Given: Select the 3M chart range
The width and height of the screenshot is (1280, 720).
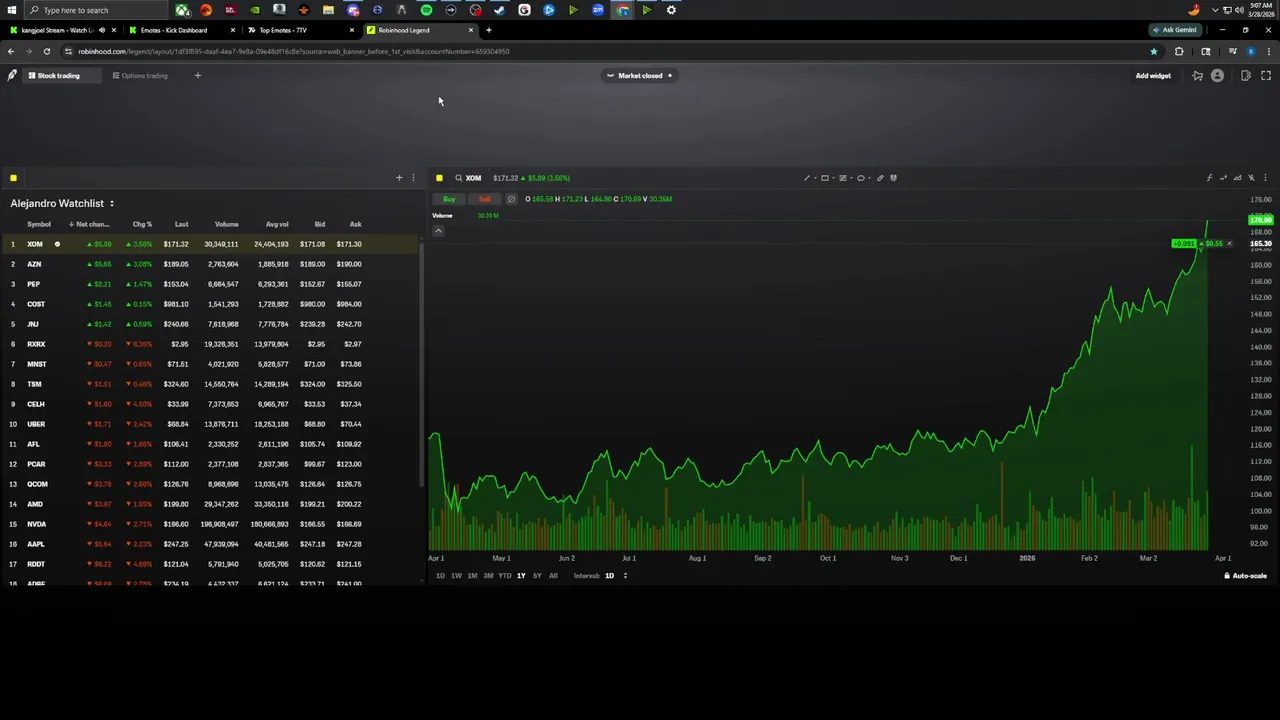Looking at the screenshot, I should pos(488,576).
